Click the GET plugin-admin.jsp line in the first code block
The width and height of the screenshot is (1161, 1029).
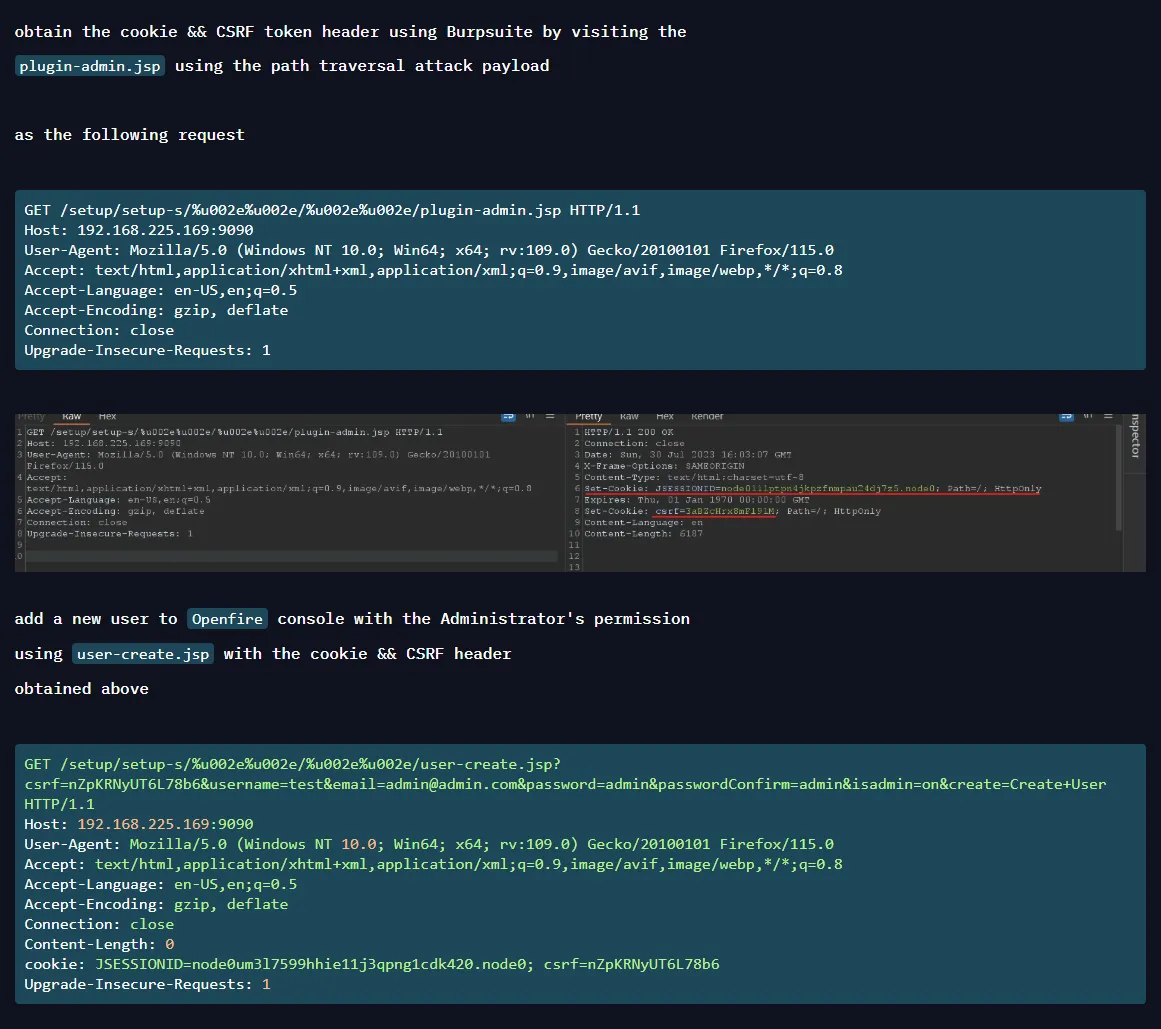click(332, 210)
